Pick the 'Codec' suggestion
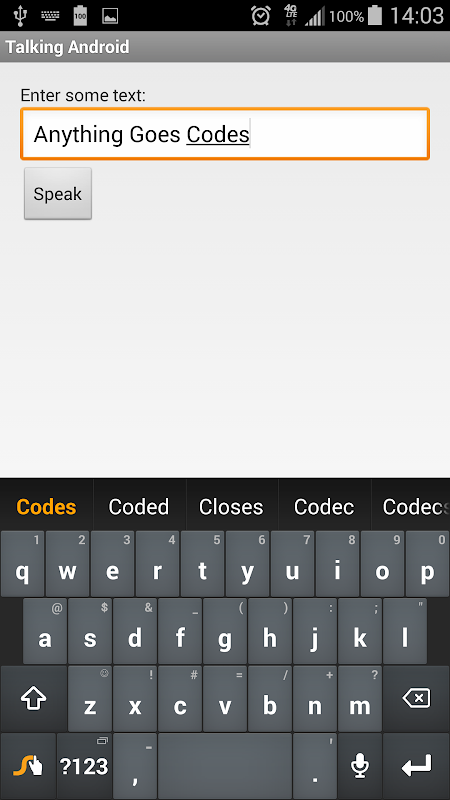This screenshot has height=800, width=450. 324,507
